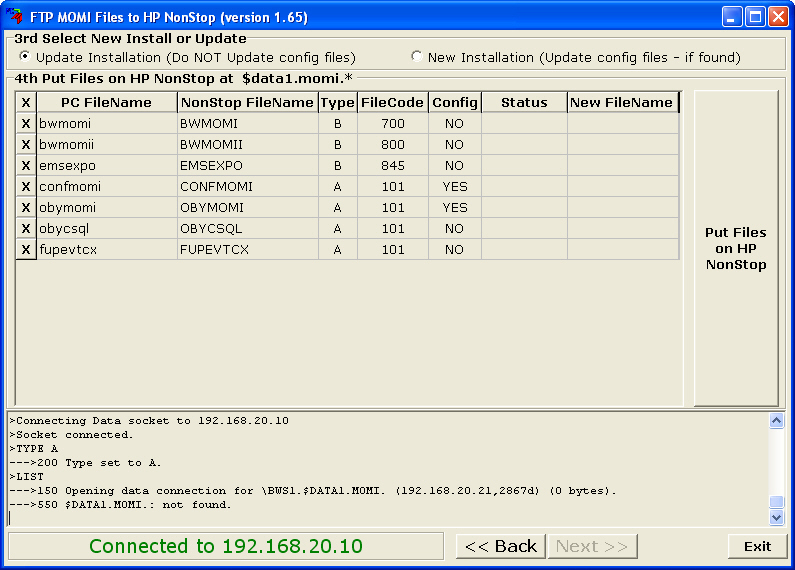This screenshot has height=570, width=795.
Task: Click the Connected to 192.168.20.10 status field
Action: (226, 546)
